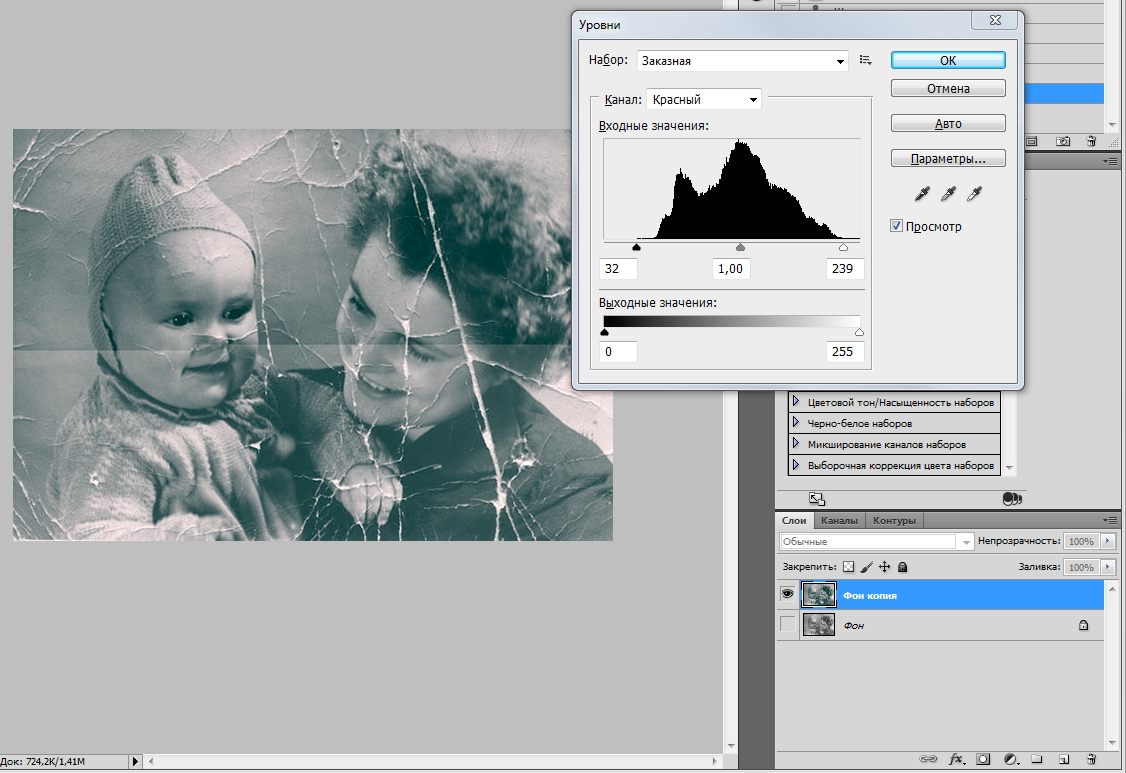
Task: Open the Набор preset dropdown
Action: [742, 61]
